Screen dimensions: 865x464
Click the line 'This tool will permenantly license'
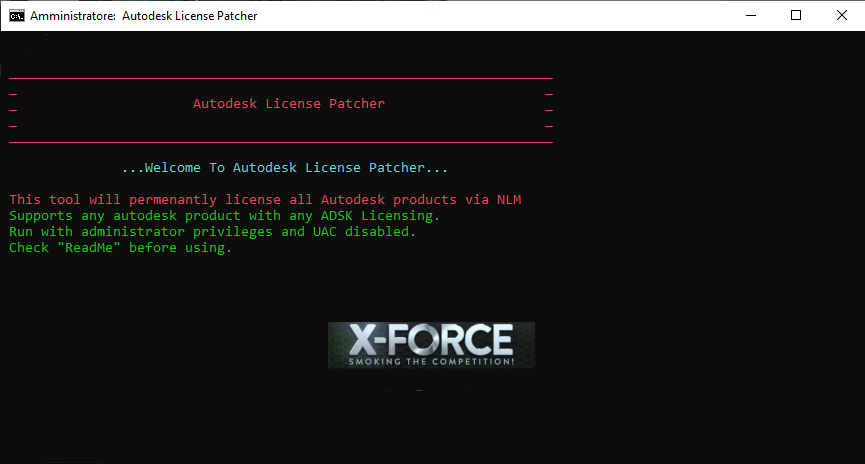click(x=265, y=200)
